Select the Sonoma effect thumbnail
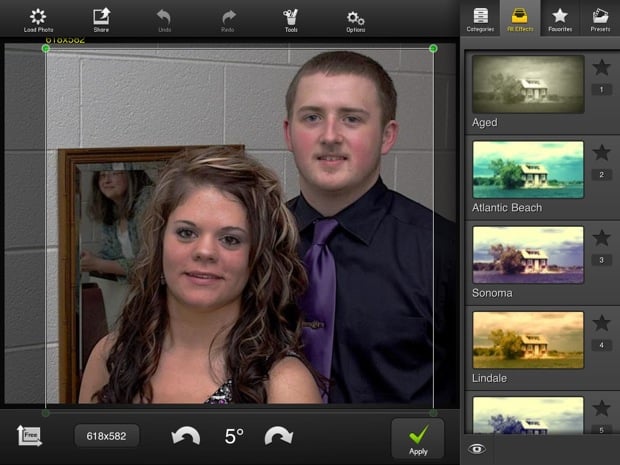620x465 pixels. coord(528,255)
